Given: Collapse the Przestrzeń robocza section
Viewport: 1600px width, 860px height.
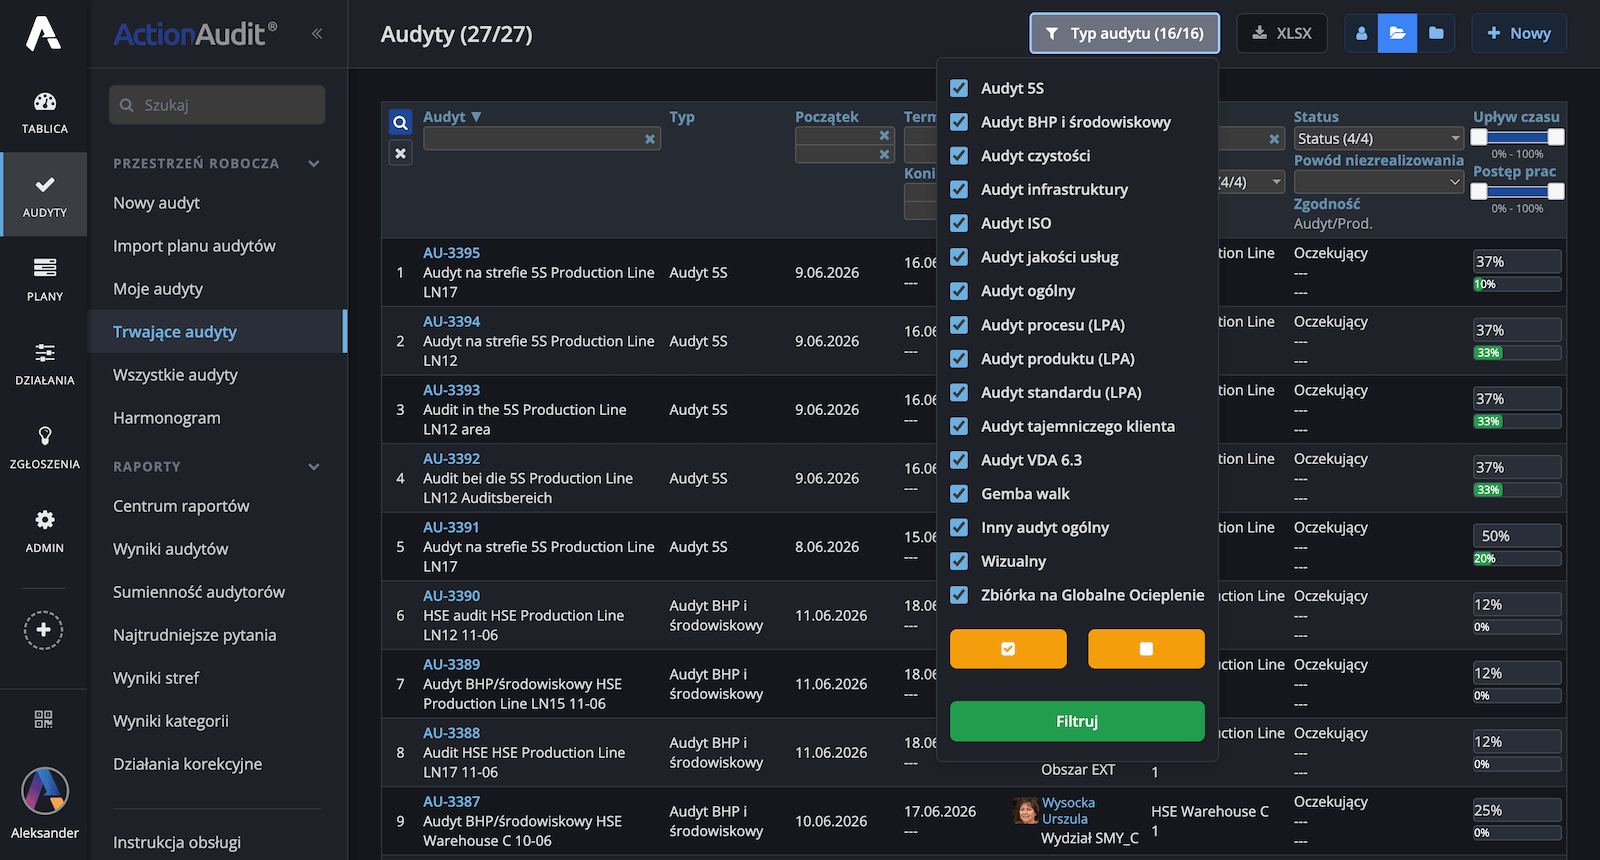Looking at the screenshot, I should click(314, 163).
